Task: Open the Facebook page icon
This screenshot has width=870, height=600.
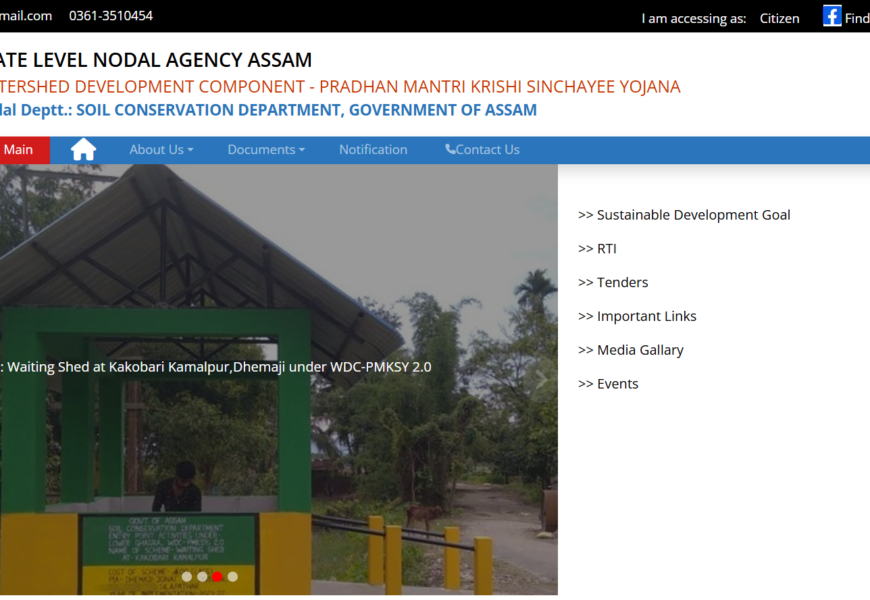Action: point(832,16)
